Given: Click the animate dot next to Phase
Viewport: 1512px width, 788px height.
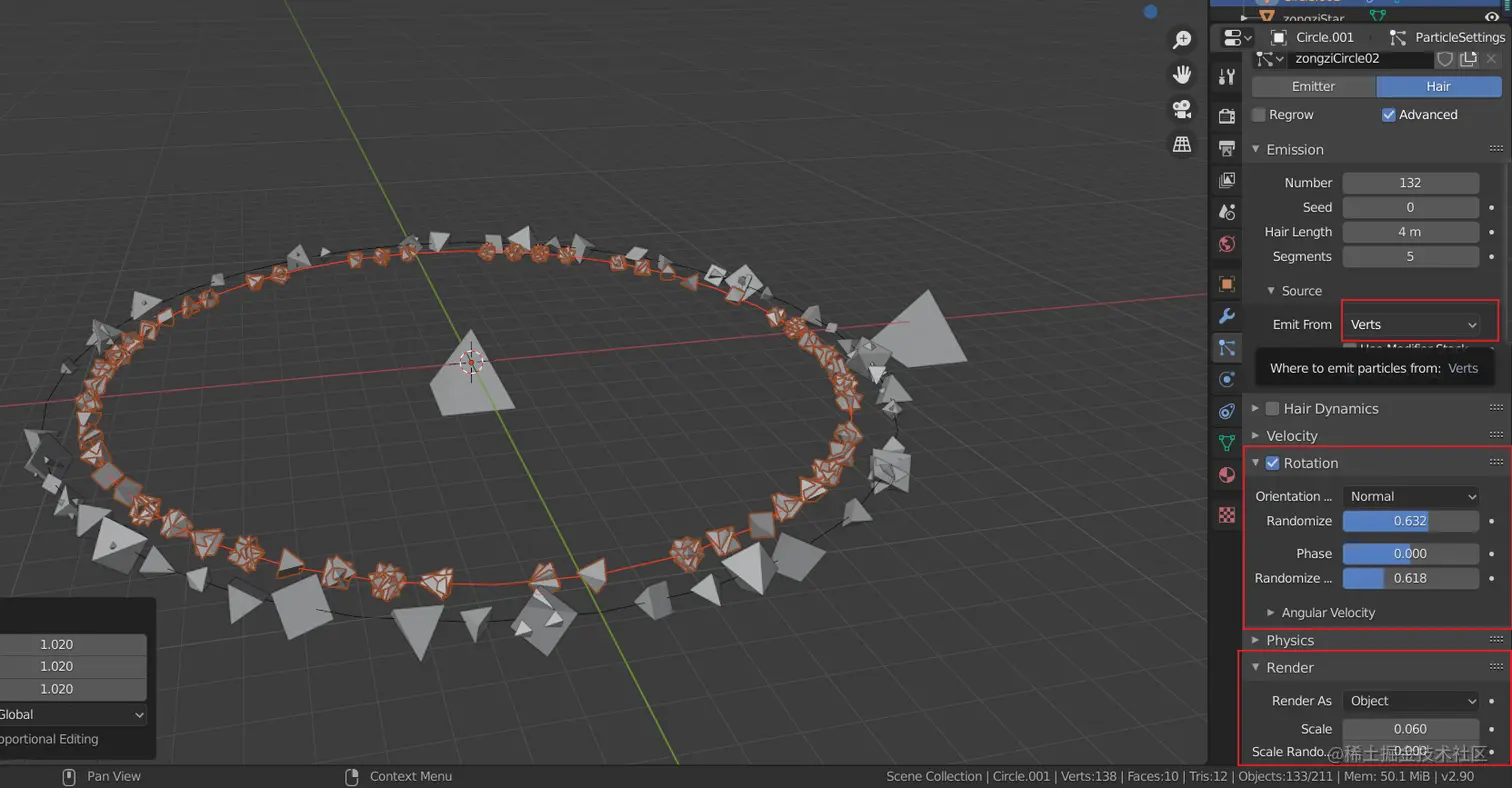Looking at the screenshot, I should point(1491,554).
